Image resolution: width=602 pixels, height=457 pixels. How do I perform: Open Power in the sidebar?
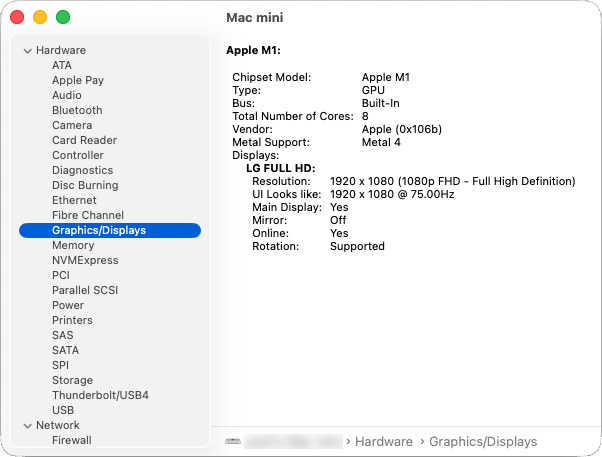click(x=68, y=305)
